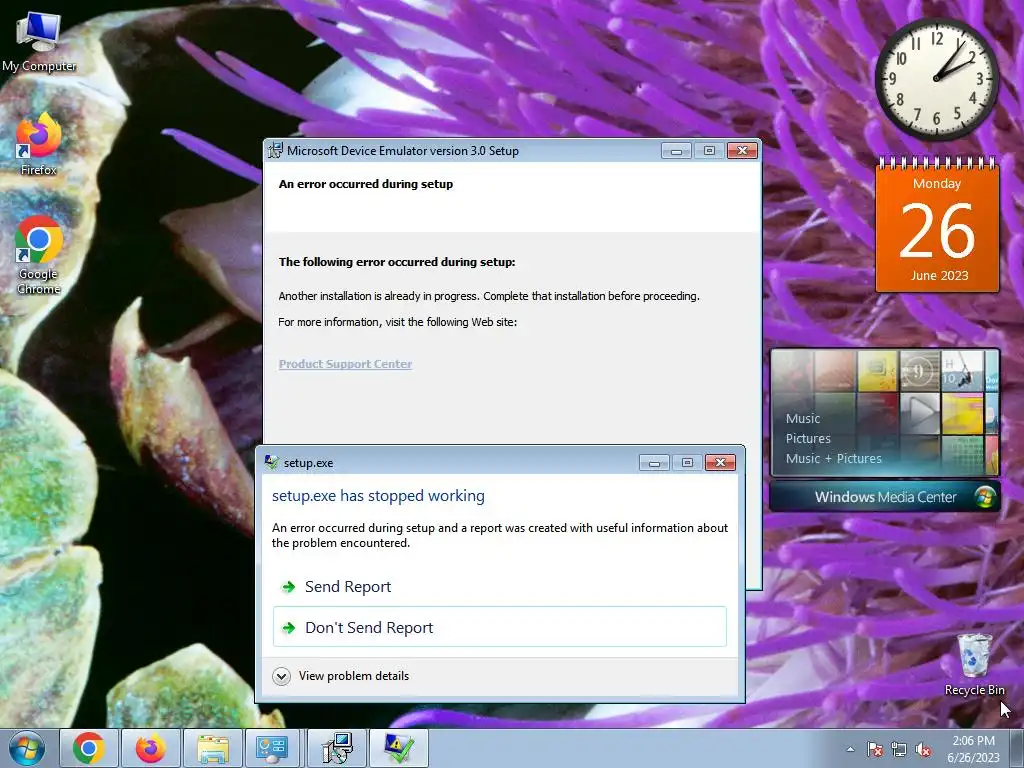Open network status tray icon

pyautogui.click(x=899, y=749)
